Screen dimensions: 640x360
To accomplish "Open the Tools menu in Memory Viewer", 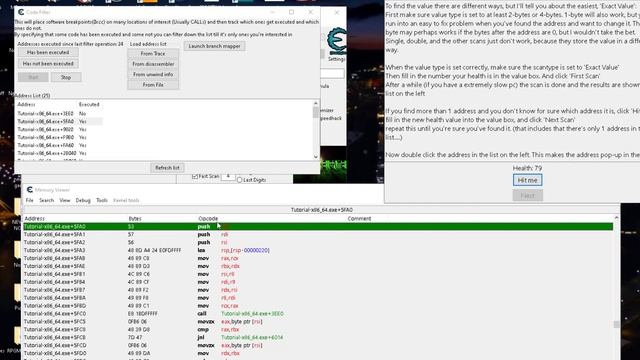I will [x=102, y=200].
